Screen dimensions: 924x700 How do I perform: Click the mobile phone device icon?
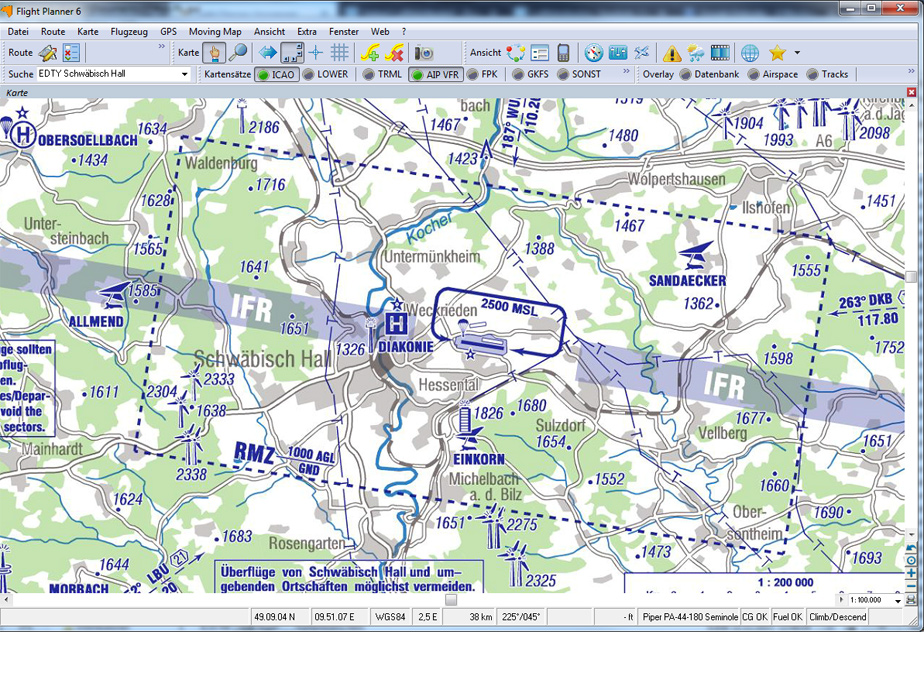(563, 53)
